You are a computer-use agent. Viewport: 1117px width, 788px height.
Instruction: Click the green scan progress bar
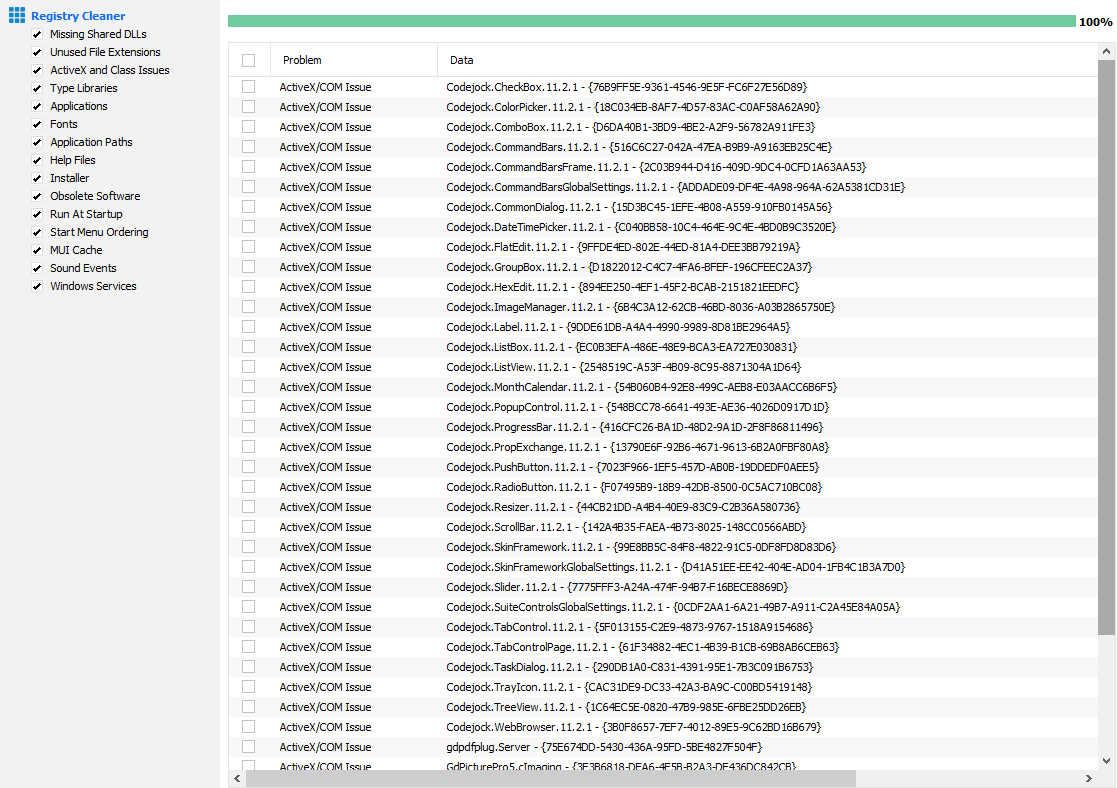pos(652,21)
